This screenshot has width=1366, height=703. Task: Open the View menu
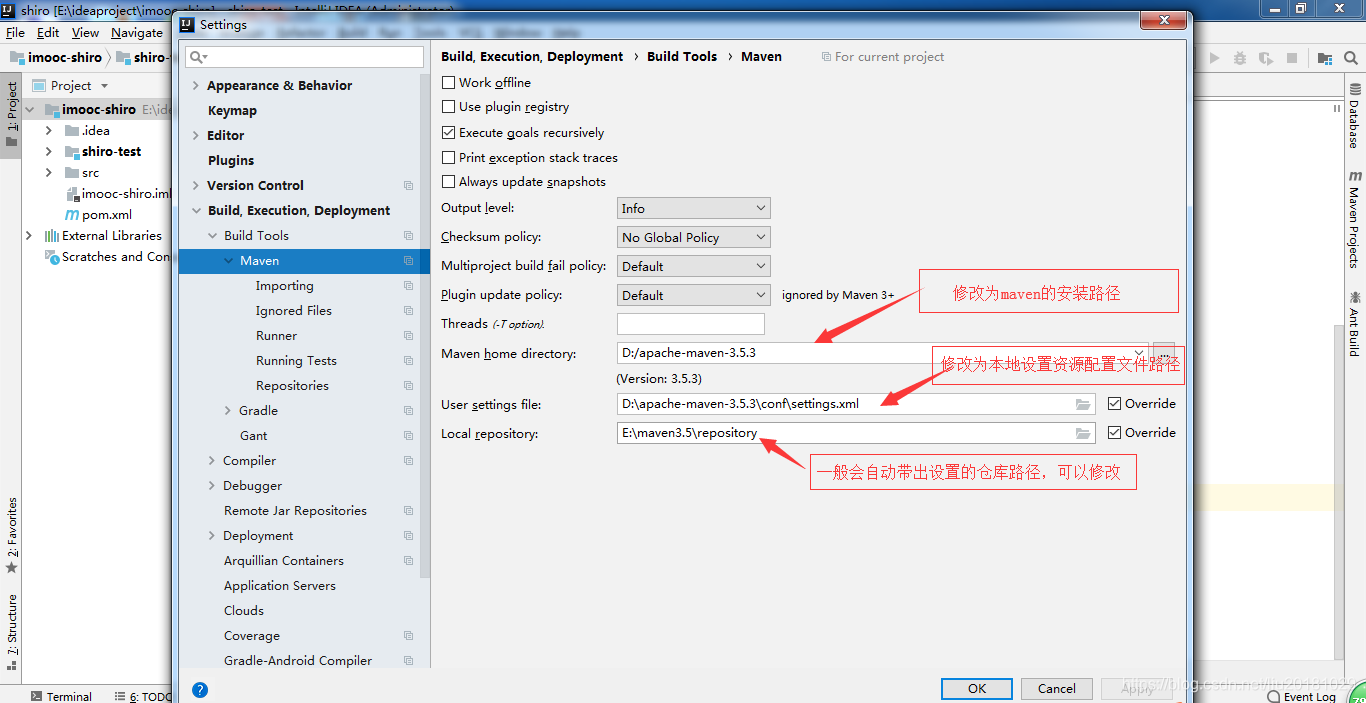[85, 33]
